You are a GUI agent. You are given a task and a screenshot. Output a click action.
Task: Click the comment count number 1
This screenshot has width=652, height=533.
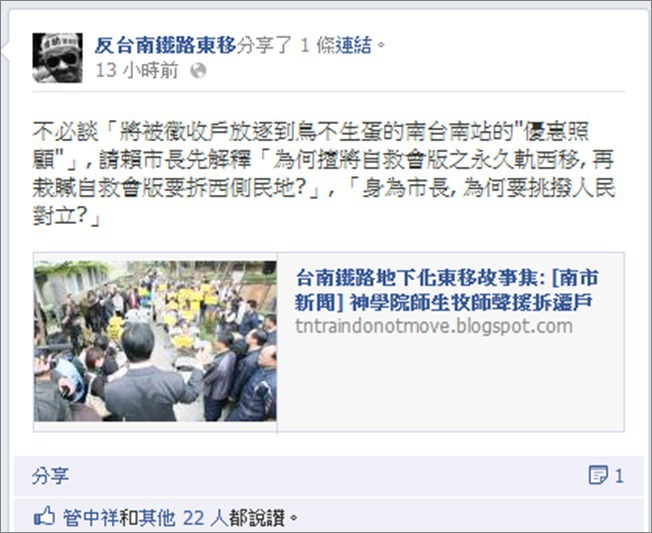pyautogui.click(x=619, y=476)
